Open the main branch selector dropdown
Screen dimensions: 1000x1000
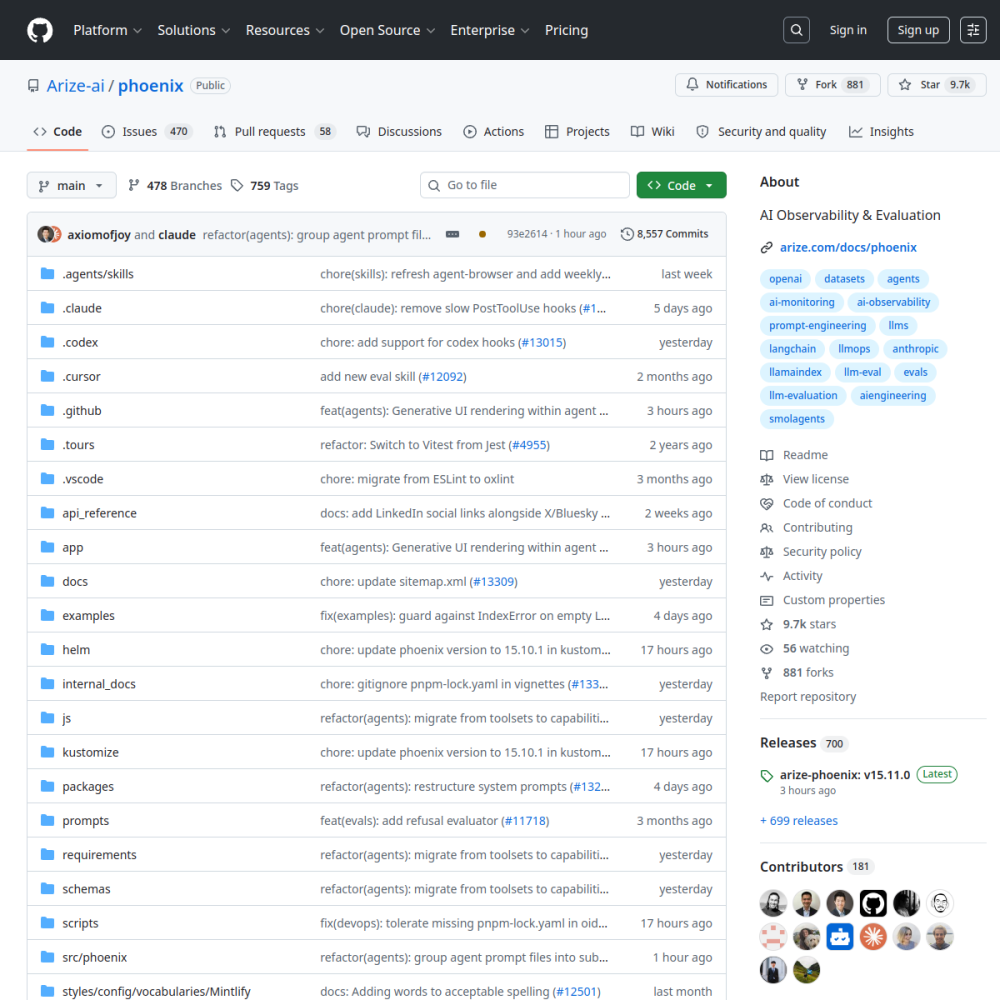[71, 185]
